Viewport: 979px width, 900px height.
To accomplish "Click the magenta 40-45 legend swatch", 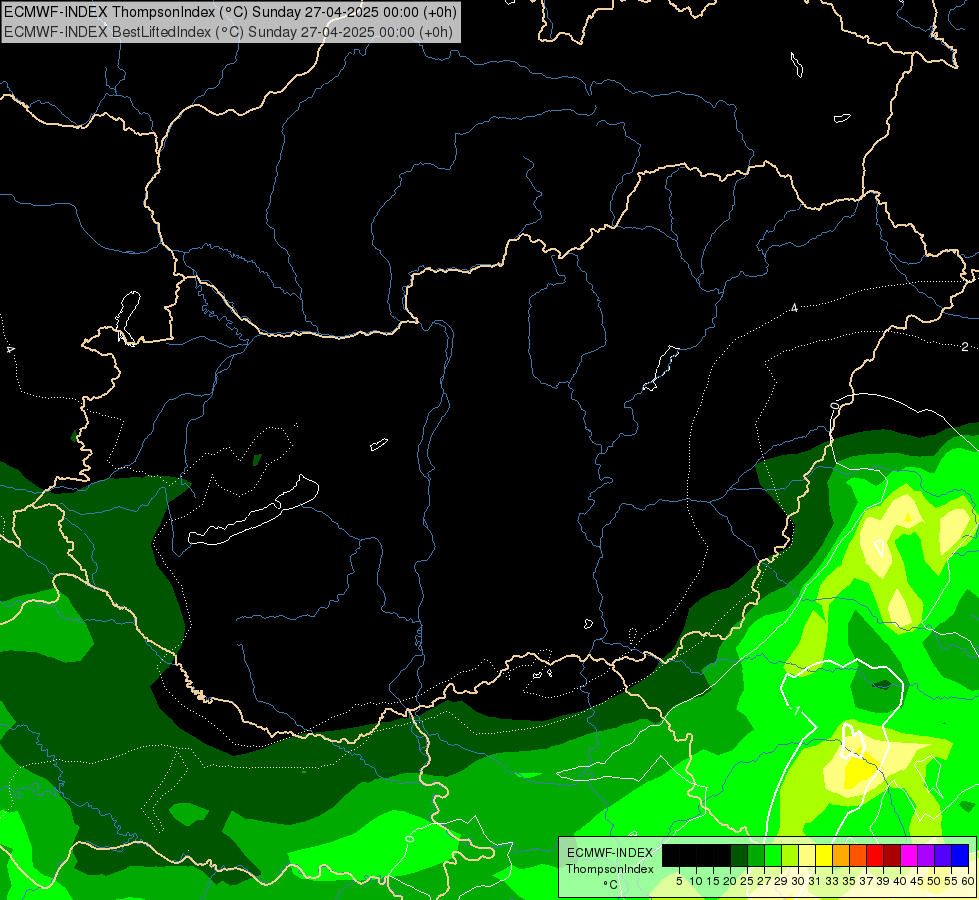I will (908, 855).
